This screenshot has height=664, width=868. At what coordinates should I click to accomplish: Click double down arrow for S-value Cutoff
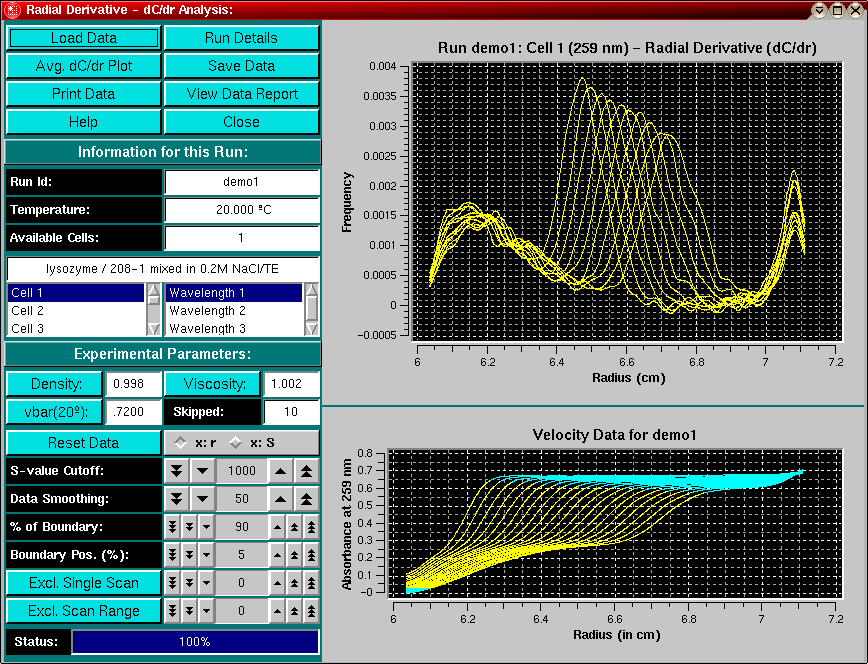(176, 471)
